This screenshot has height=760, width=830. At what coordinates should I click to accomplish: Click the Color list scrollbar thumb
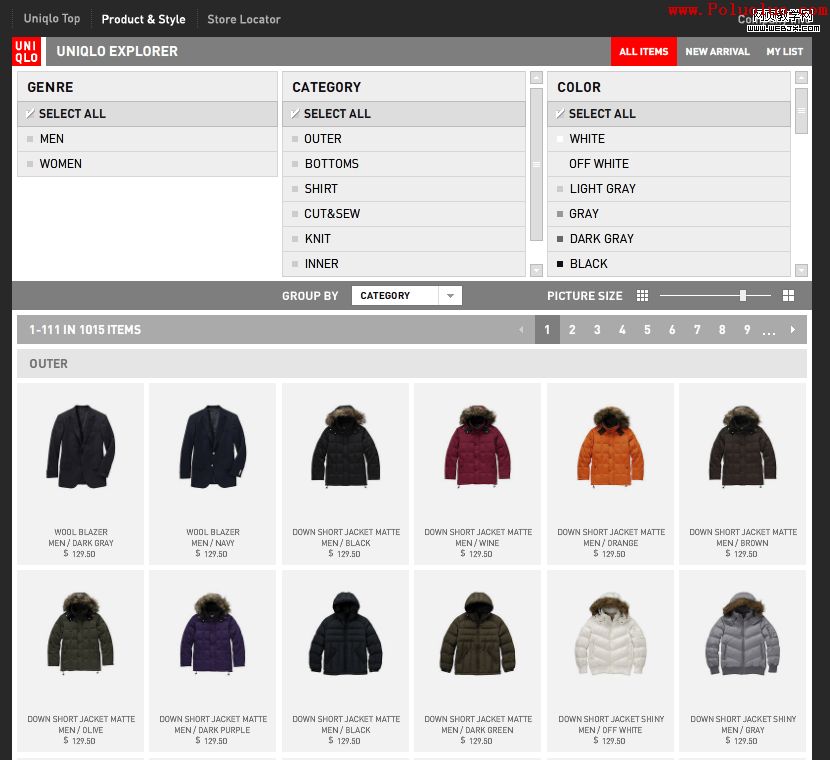[x=801, y=111]
